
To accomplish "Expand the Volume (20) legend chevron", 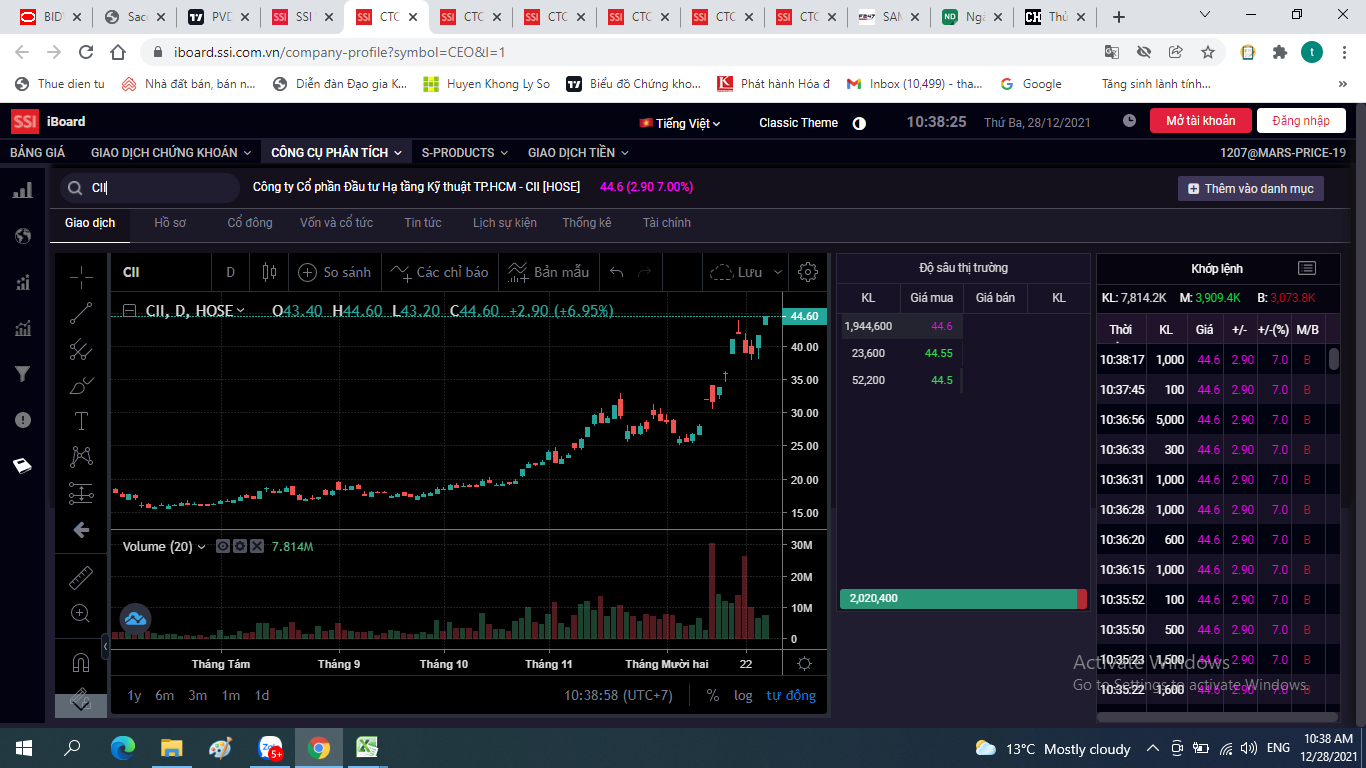I will pyautogui.click(x=202, y=547).
